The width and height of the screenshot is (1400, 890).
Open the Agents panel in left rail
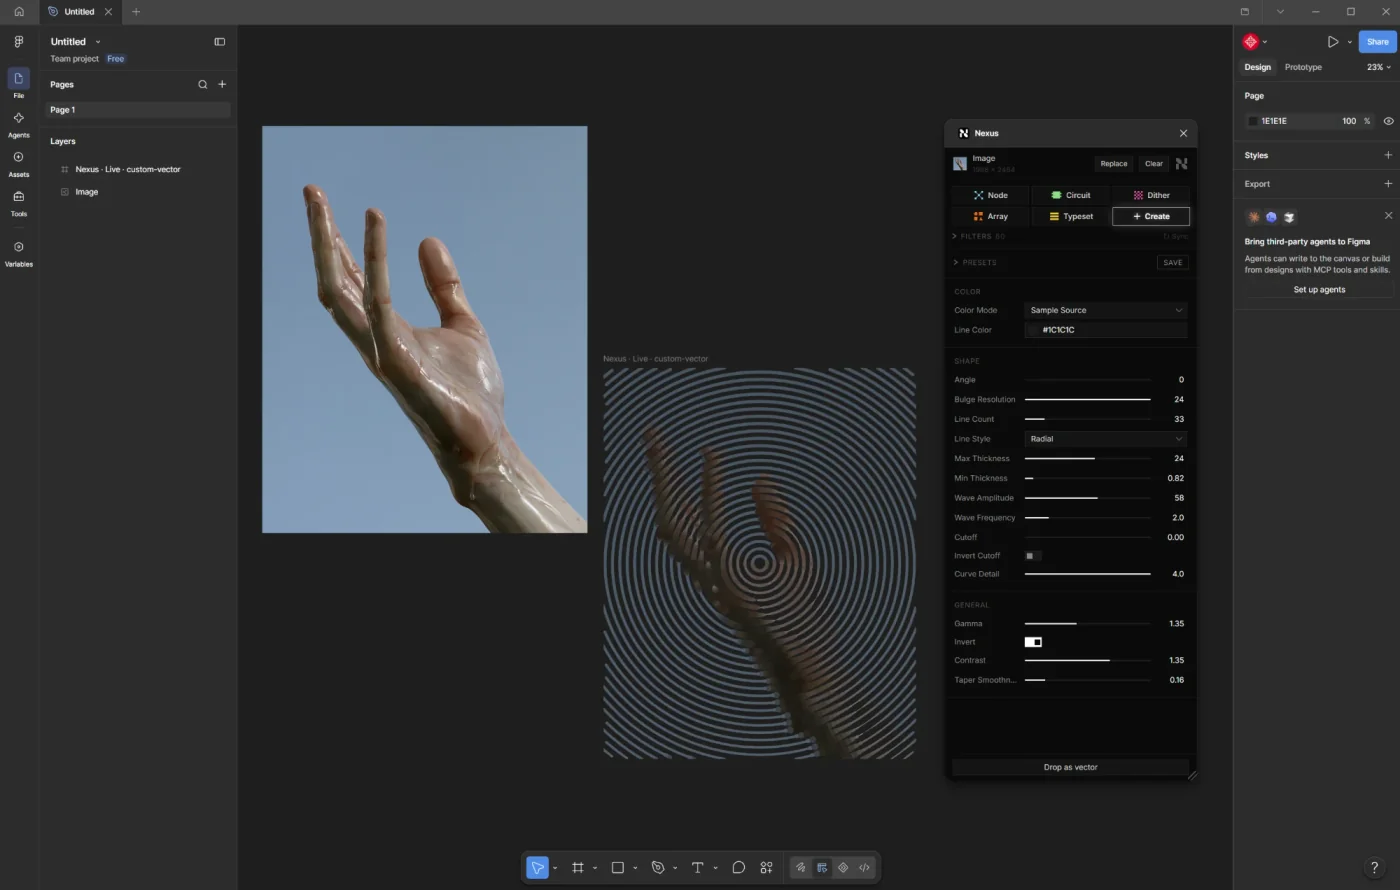tap(18, 123)
